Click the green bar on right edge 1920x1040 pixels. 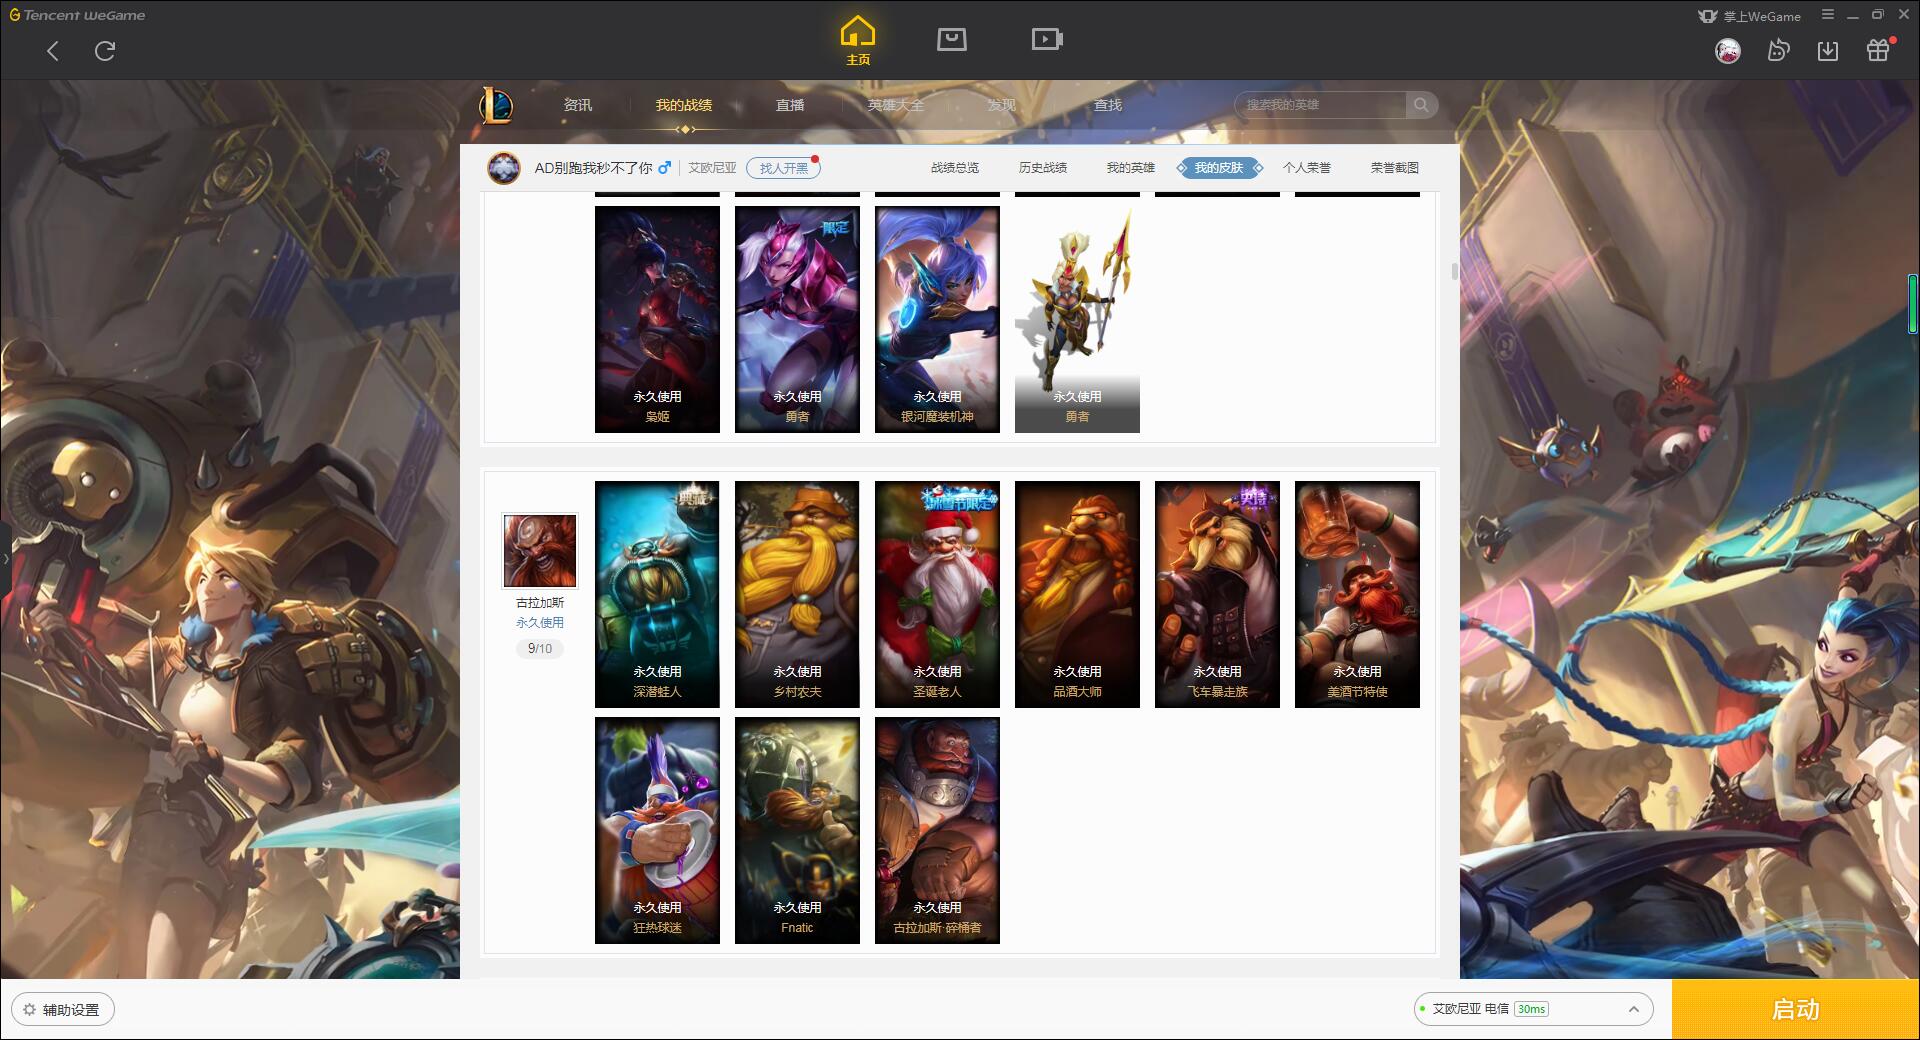tap(1913, 303)
